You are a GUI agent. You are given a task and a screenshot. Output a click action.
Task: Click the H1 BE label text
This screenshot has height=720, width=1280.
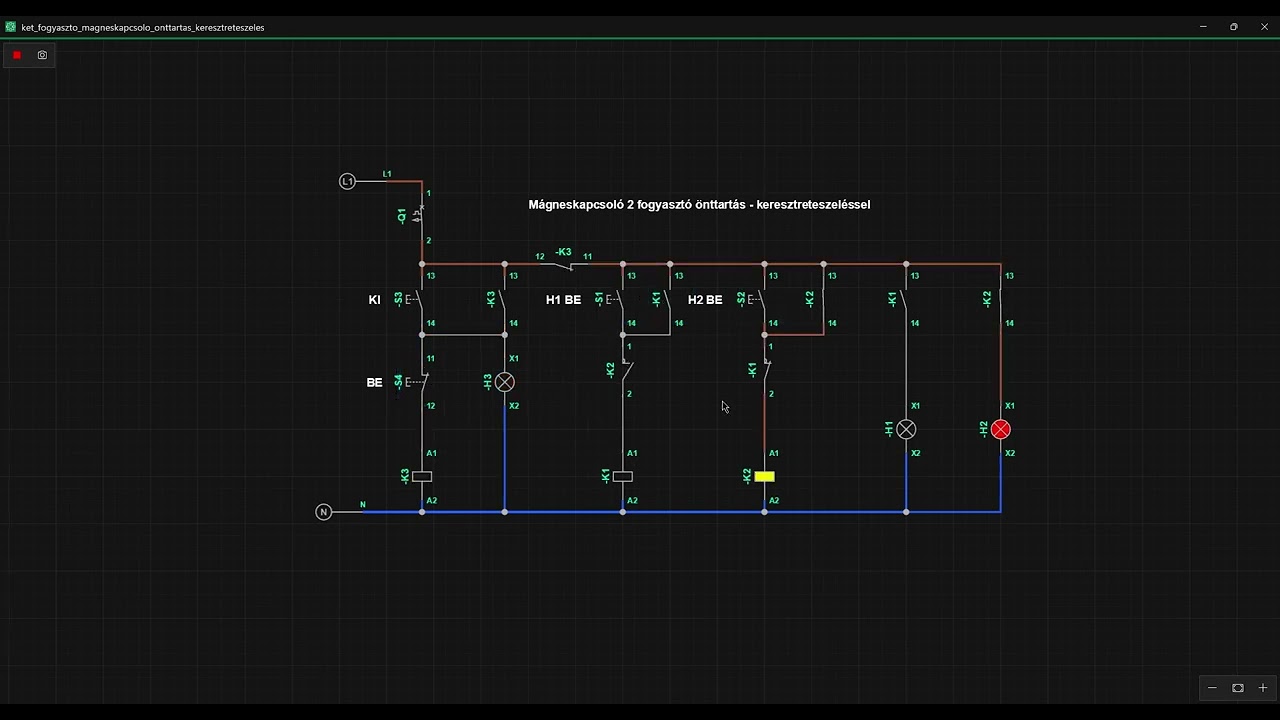pos(563,299)
